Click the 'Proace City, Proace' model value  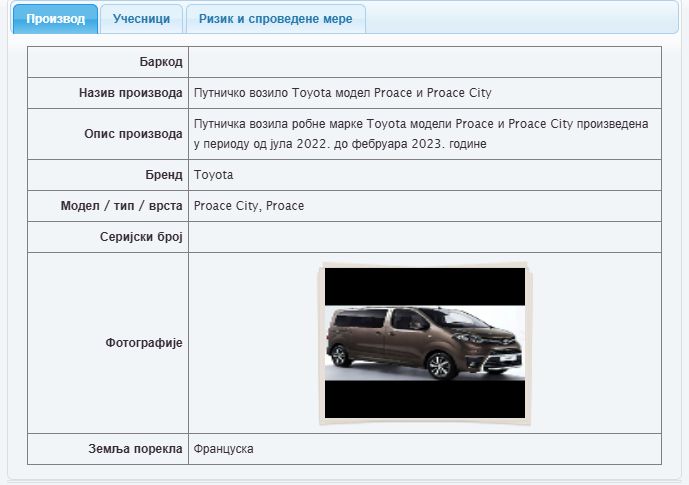[x=249, y=206]
